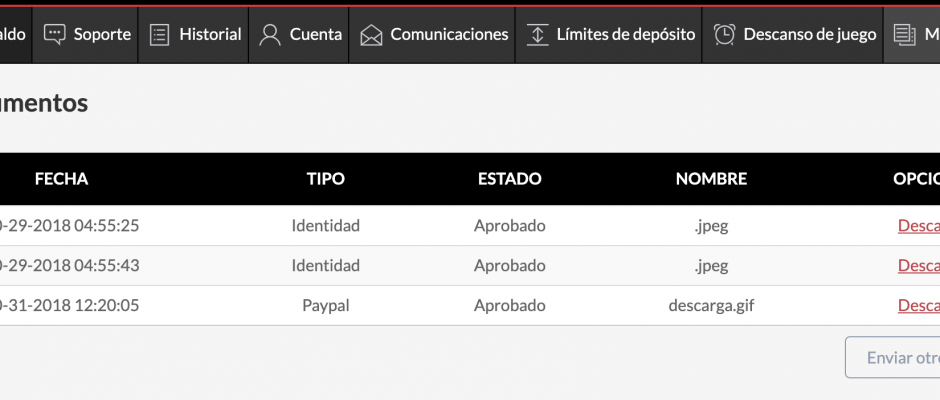
Task: Download the second Identidad document from 04:55:43
Action: [x=918, y=265]
